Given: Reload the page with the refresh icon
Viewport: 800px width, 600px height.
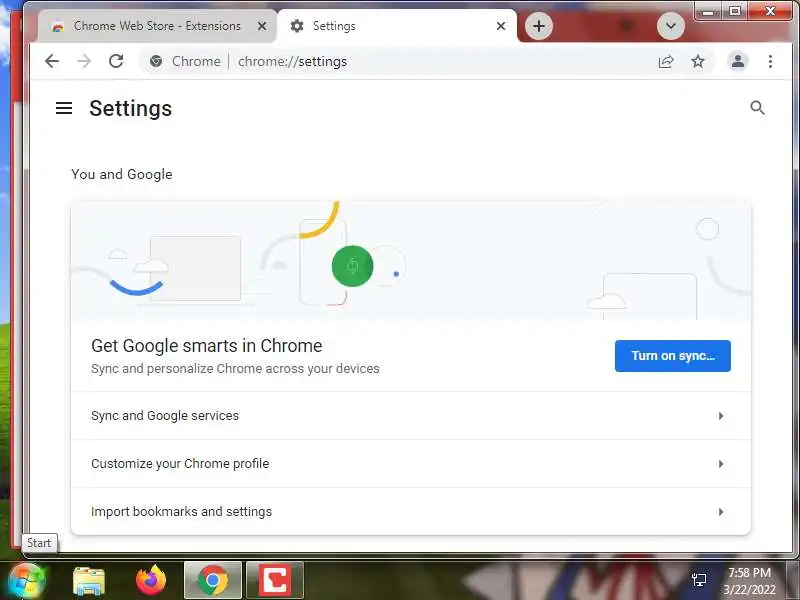Looking at the screenshot, I should (x=116, y=61).
